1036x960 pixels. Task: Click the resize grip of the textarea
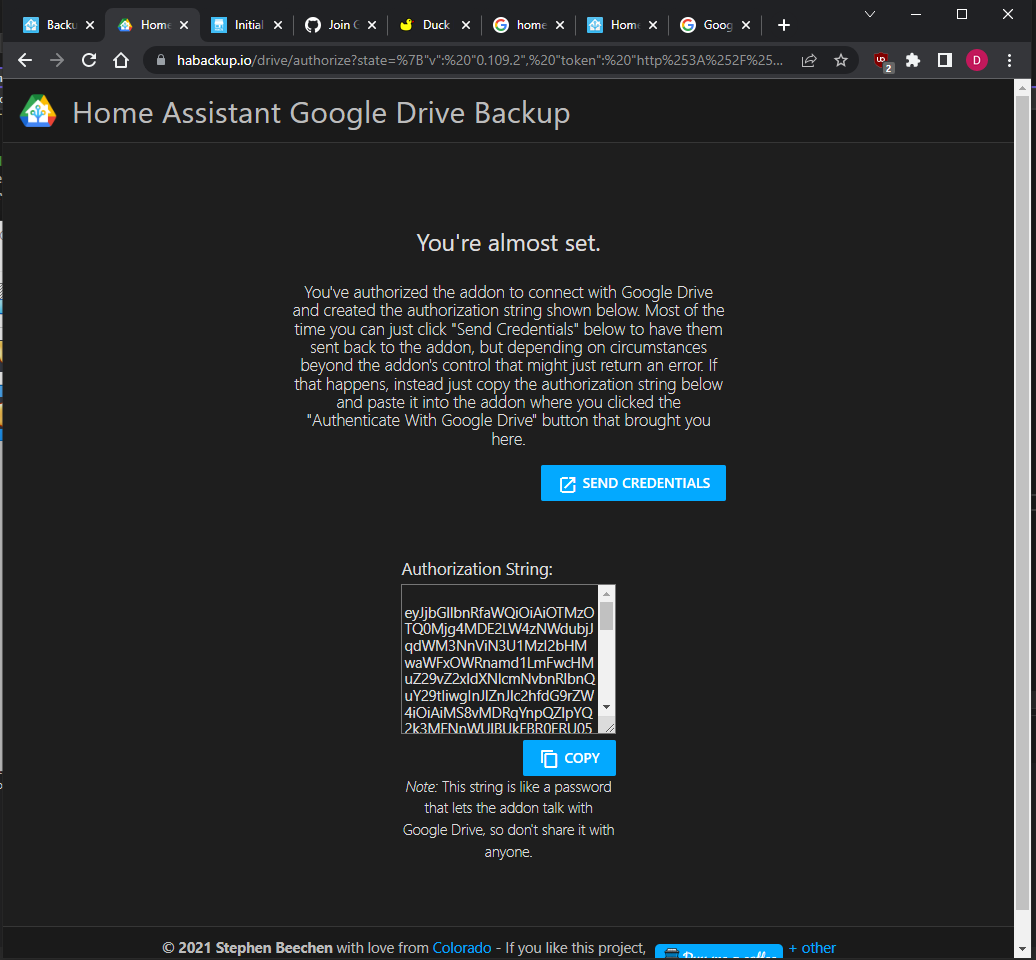click(x=609, y=727)
